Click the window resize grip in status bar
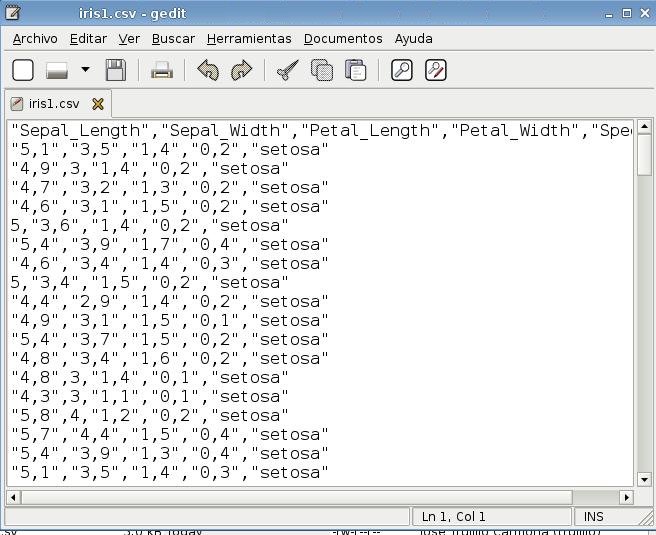 click(x=646, y=517)
